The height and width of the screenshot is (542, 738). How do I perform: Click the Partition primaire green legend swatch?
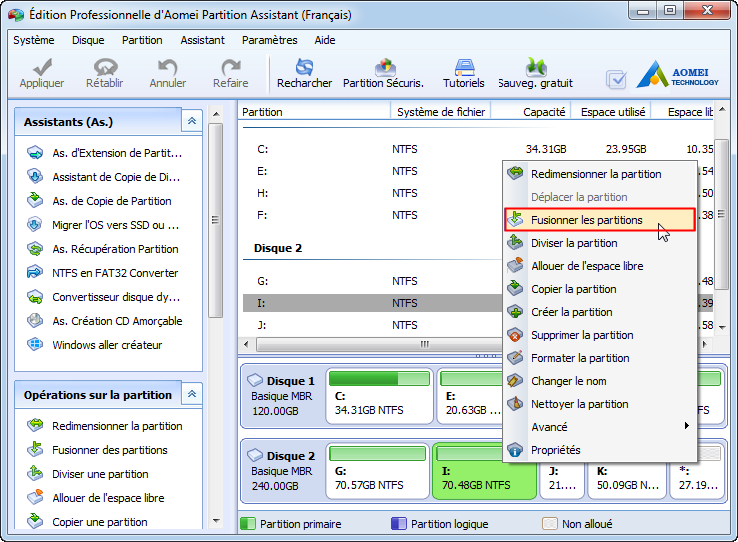[248, 524]
